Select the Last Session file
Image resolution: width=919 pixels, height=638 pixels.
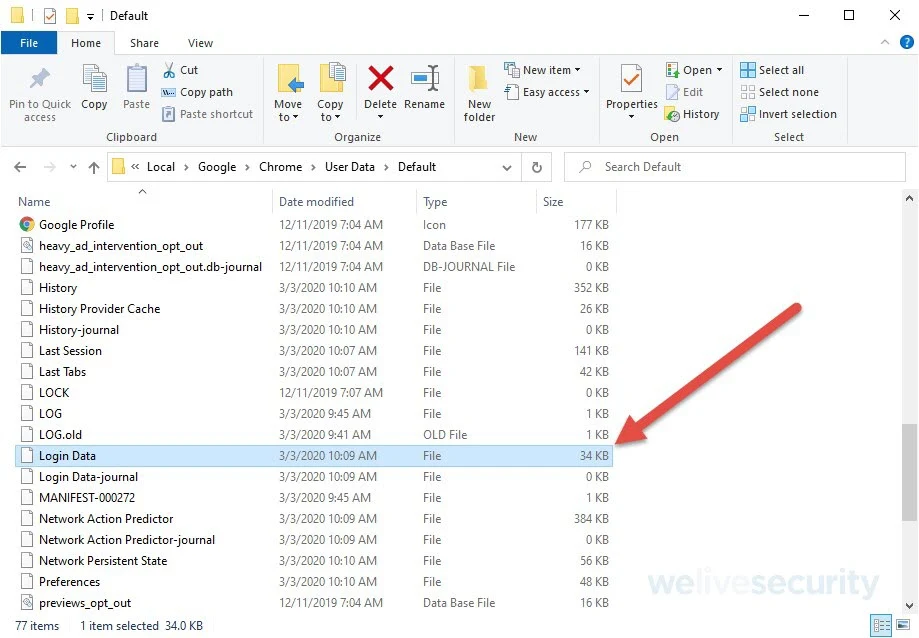pyautogui.click(x=314, y=351)
